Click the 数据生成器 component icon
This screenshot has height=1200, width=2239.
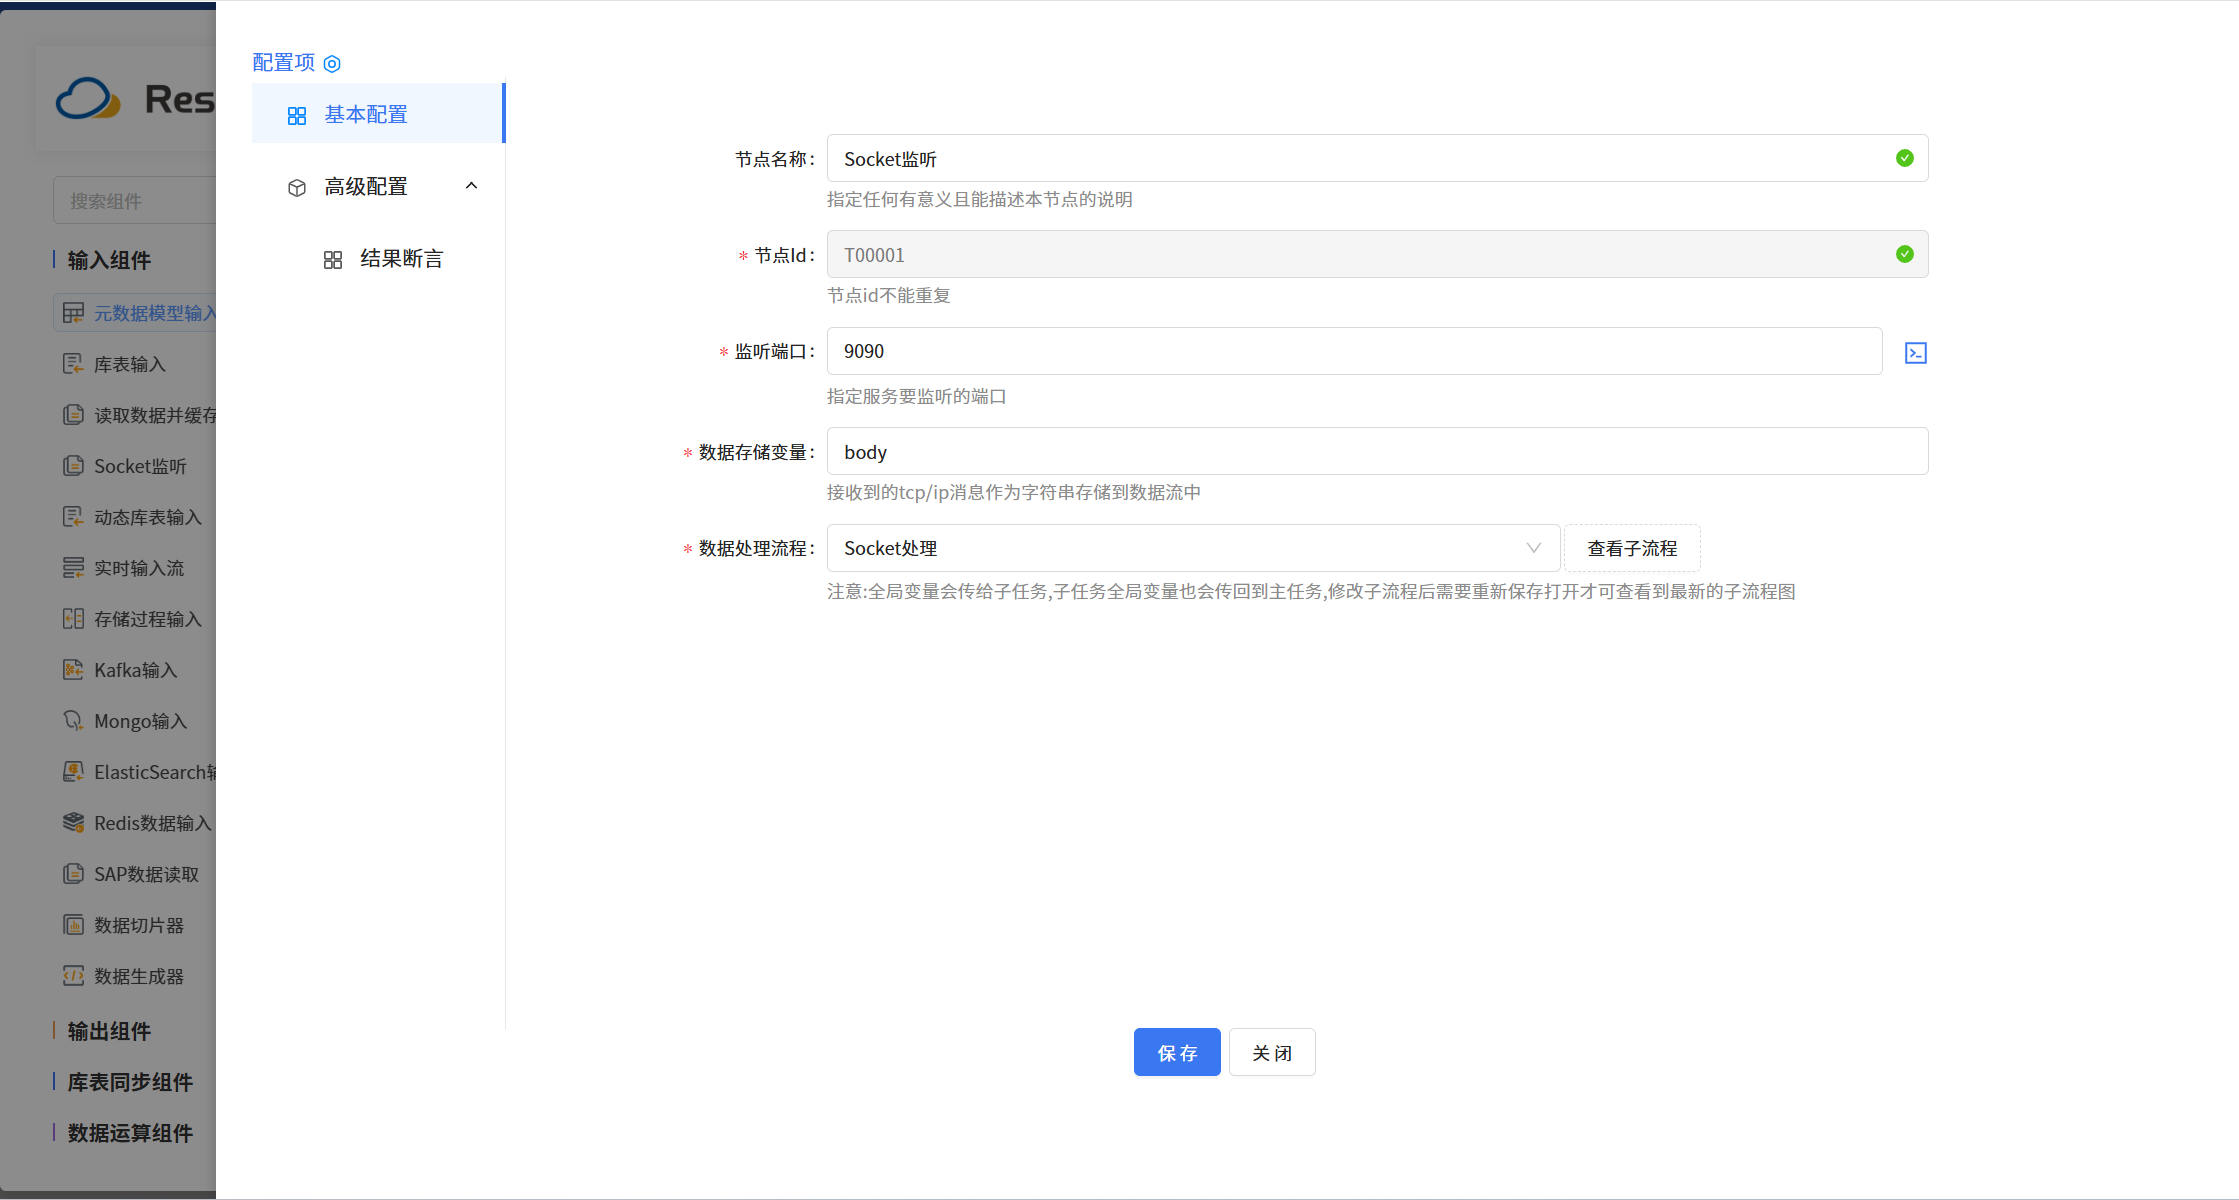[x=73, y=975]
